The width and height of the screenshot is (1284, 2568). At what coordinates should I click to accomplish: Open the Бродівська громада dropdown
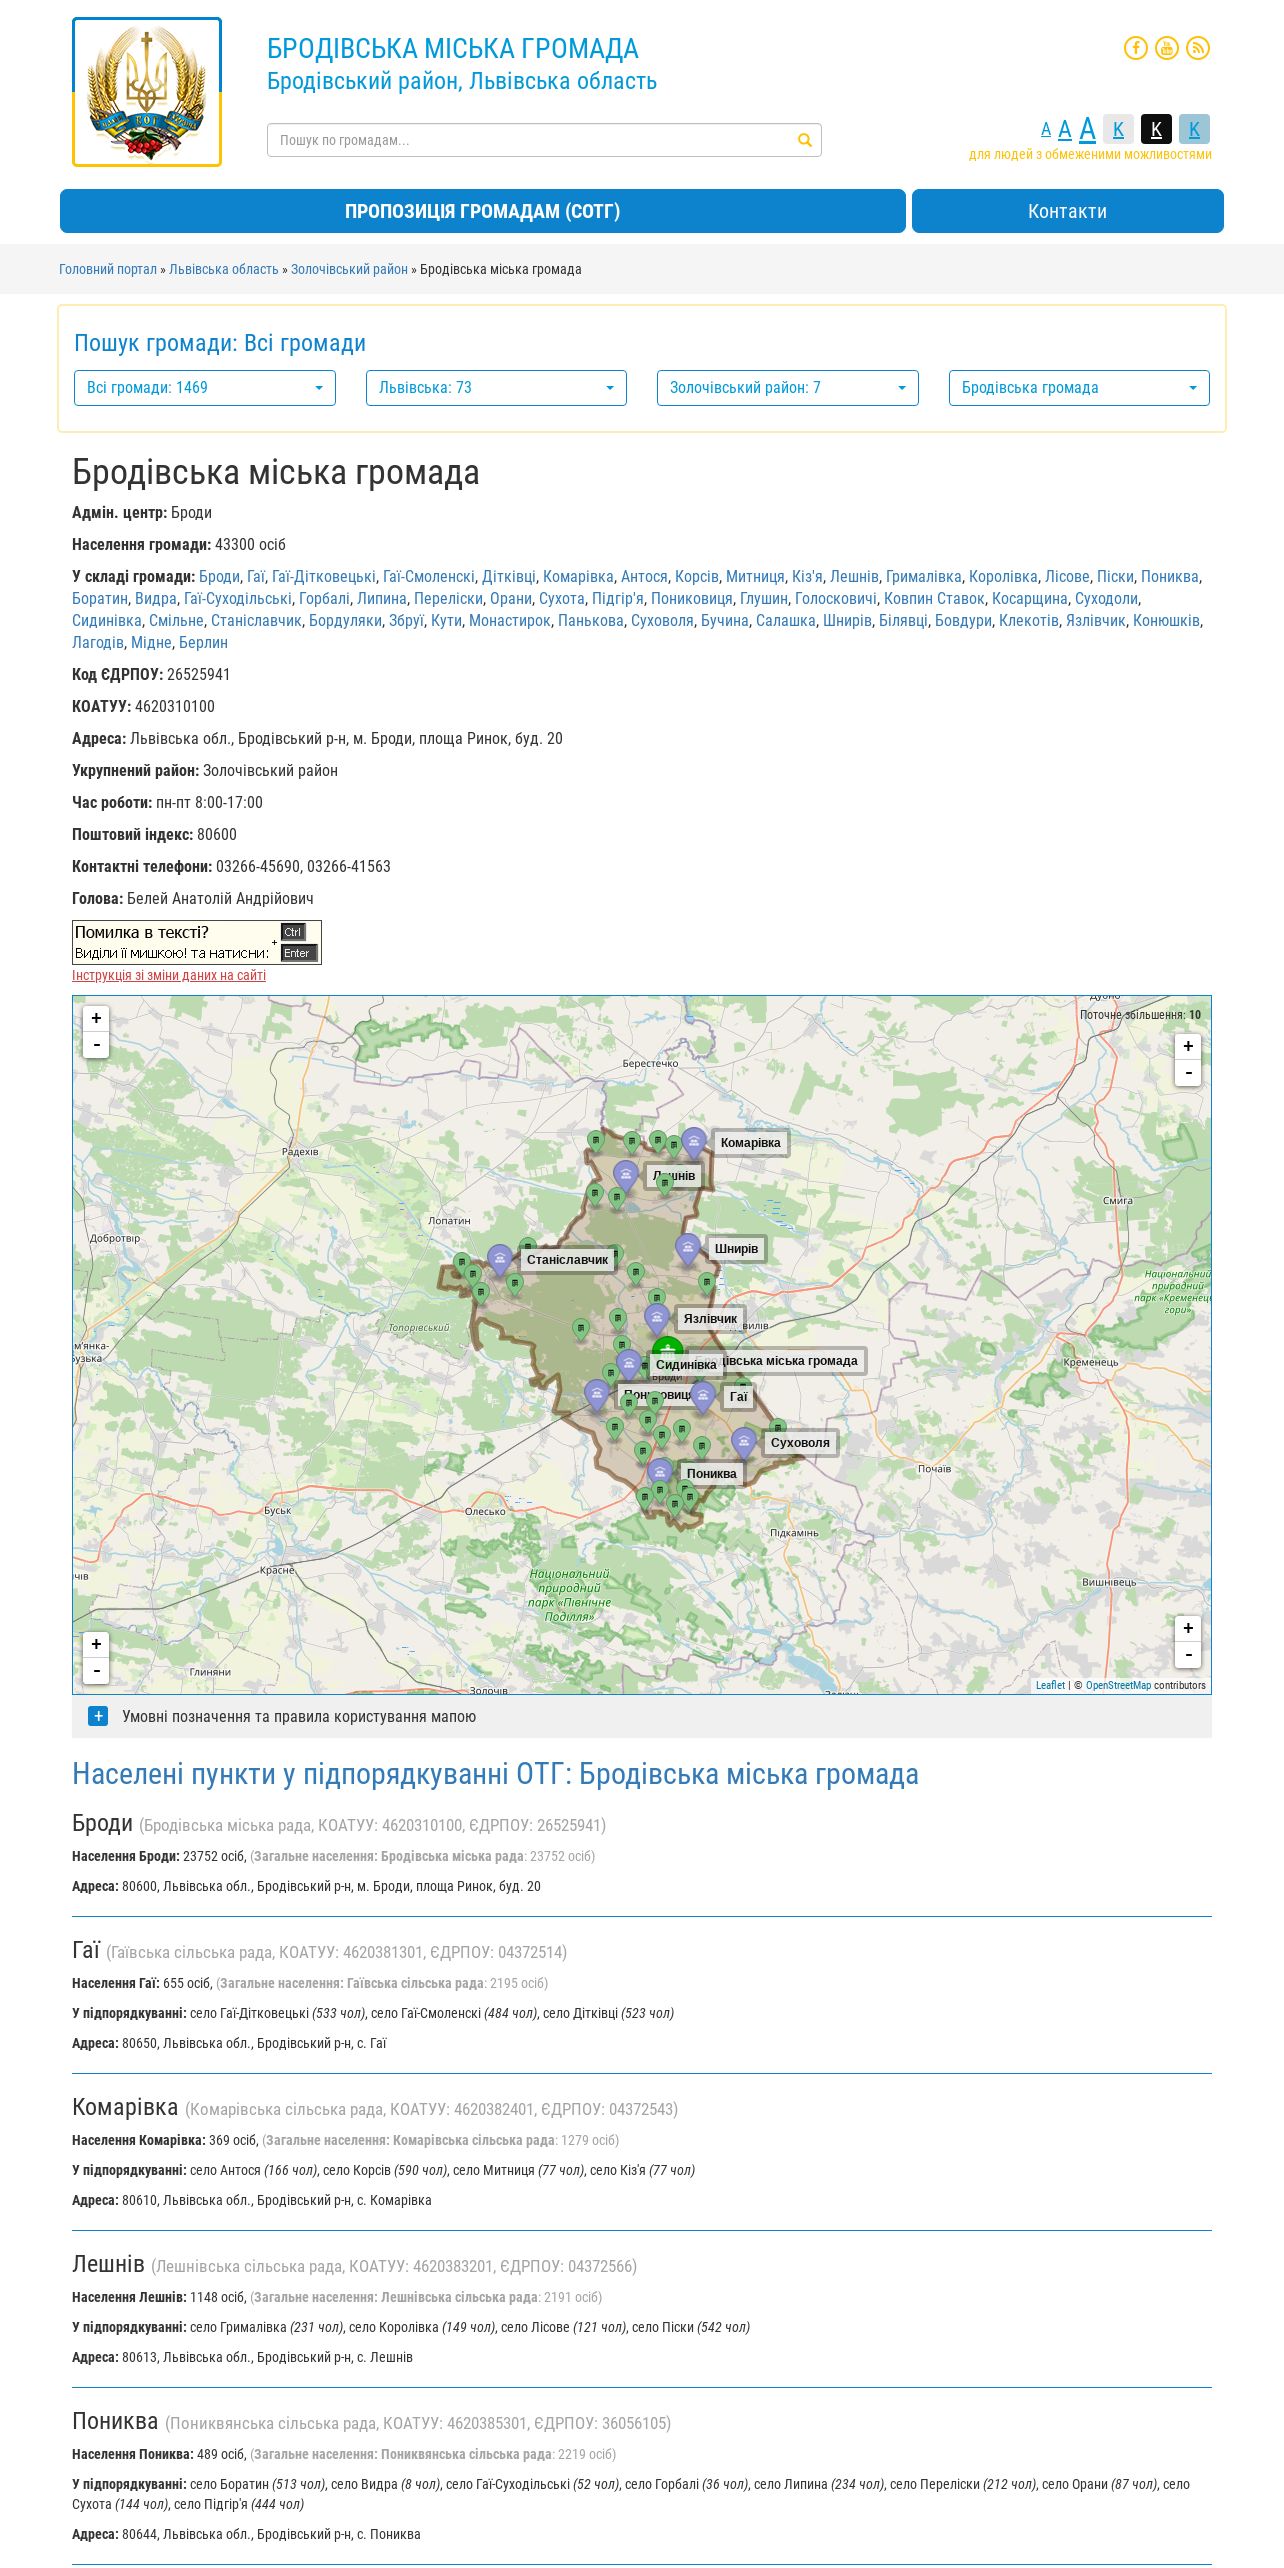(x=1079, y=388)
